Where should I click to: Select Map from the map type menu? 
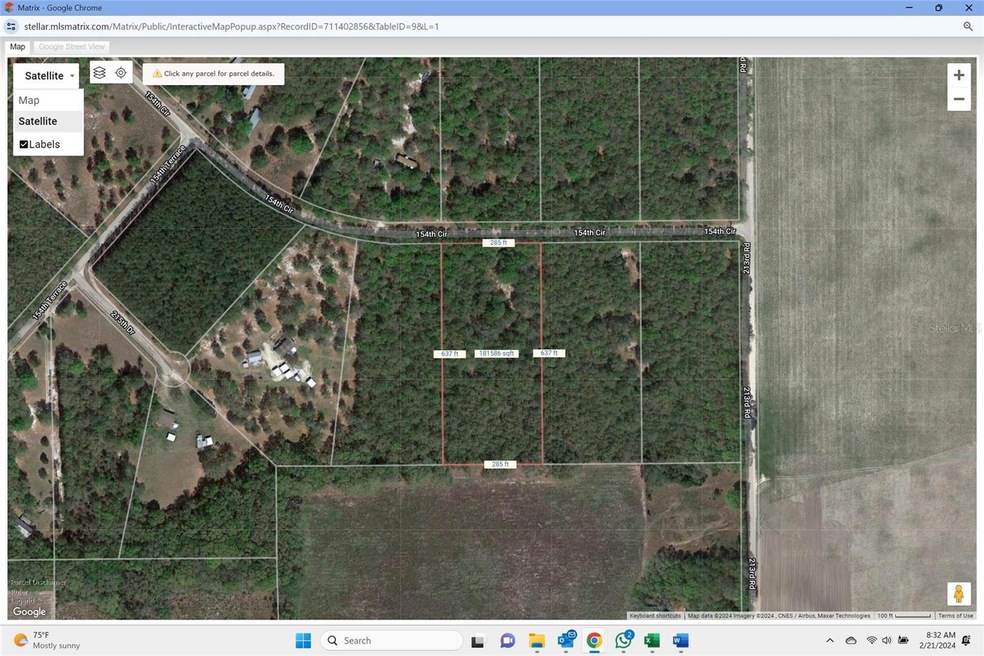(x=29, y=100)
